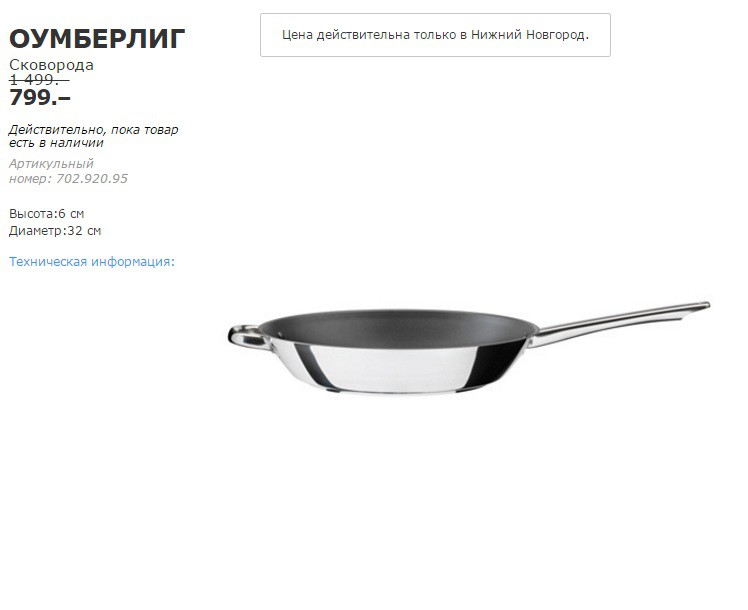
Task: Click the far tip of the pan handle
Action: click(x=701, y=305)
